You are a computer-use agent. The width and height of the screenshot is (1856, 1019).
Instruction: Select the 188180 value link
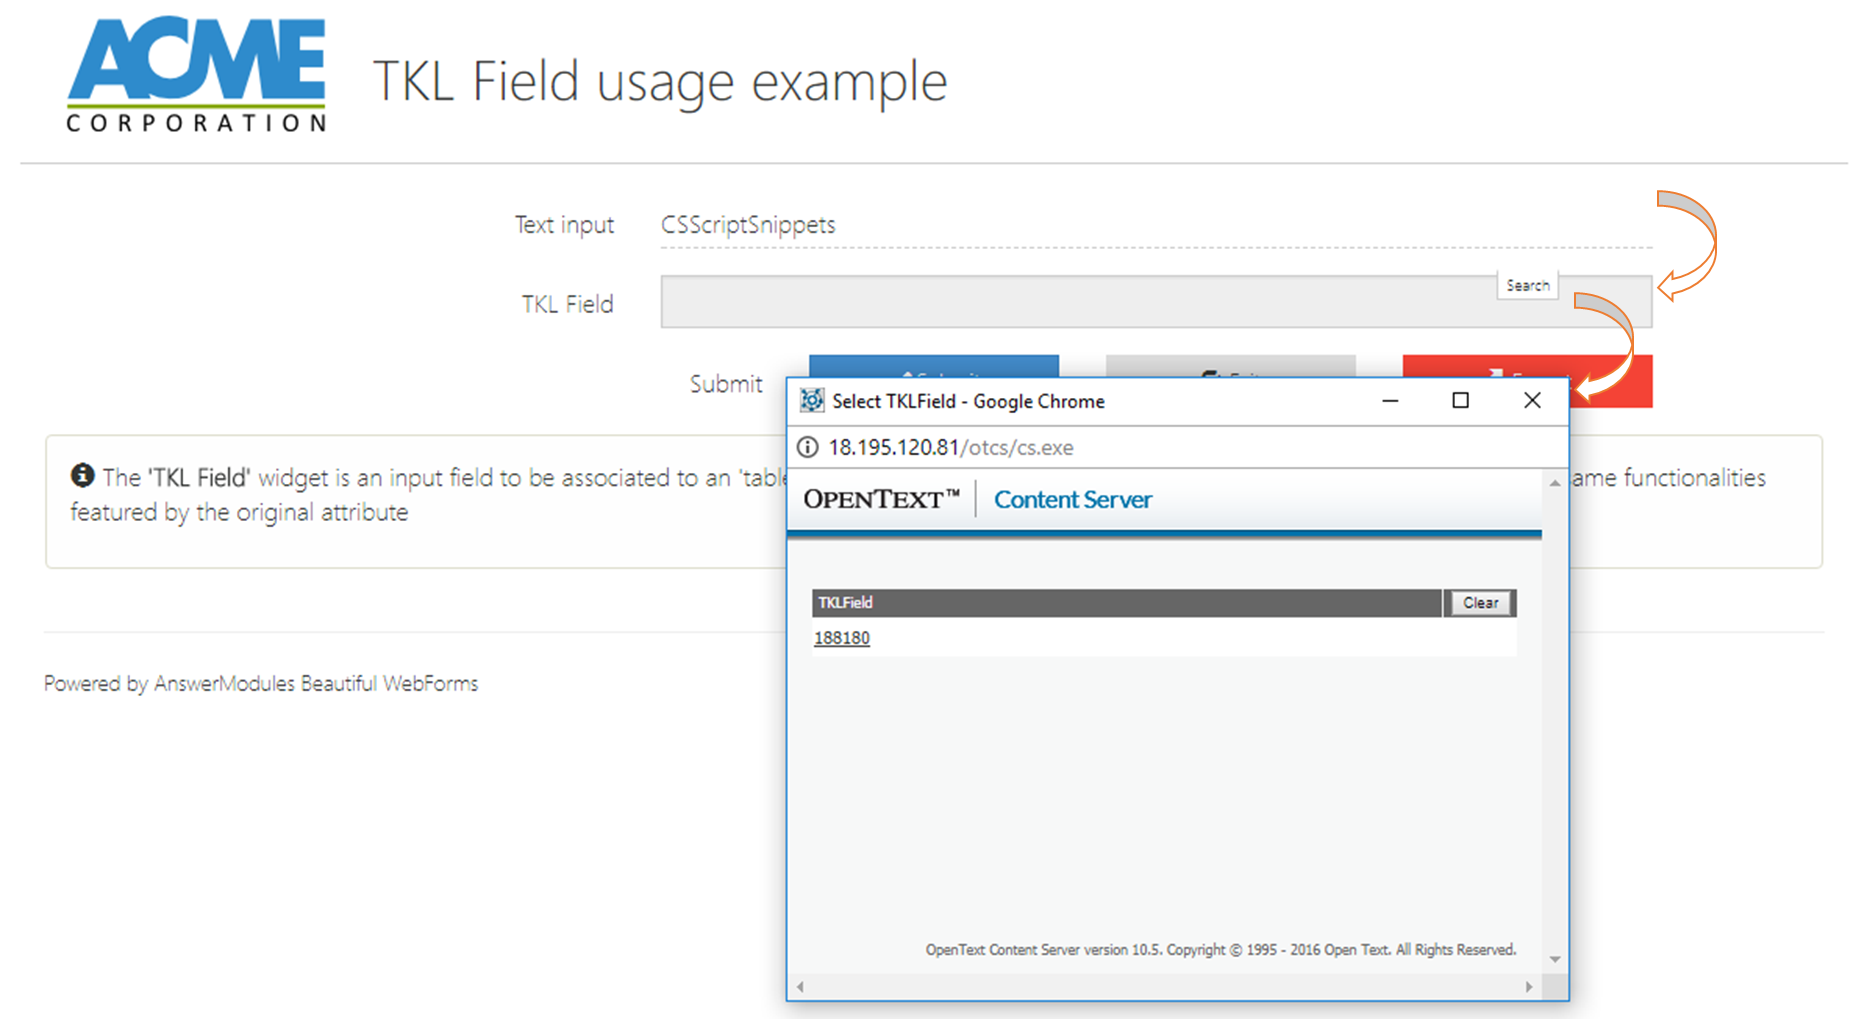841,638
